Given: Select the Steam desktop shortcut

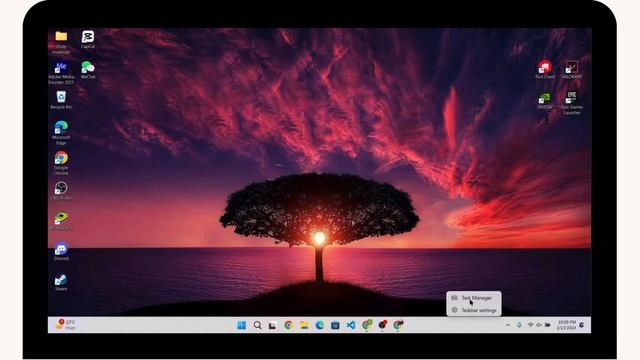Looking at the screenshot, I should (61, 282).
